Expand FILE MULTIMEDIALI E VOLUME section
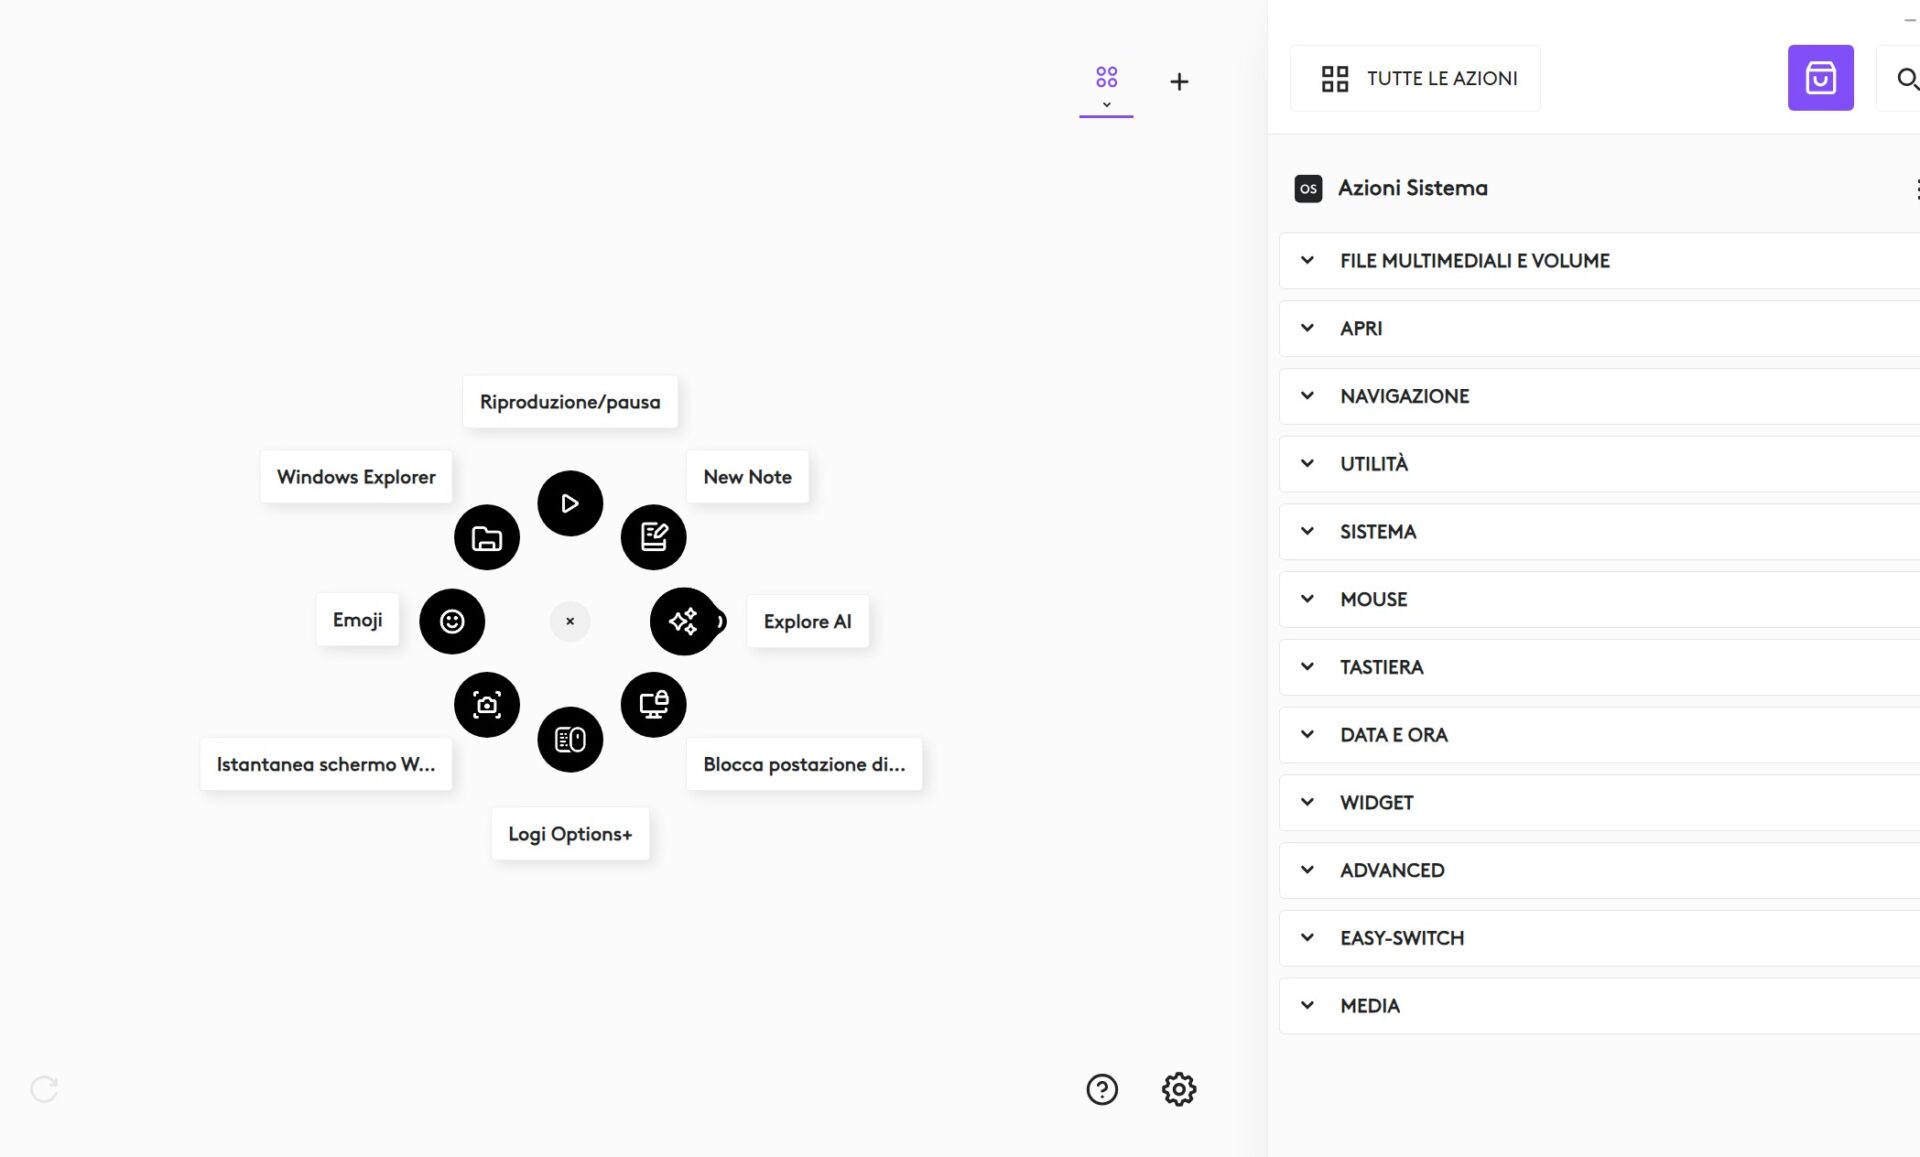1920x1157 pixels. click(1474, 261)
